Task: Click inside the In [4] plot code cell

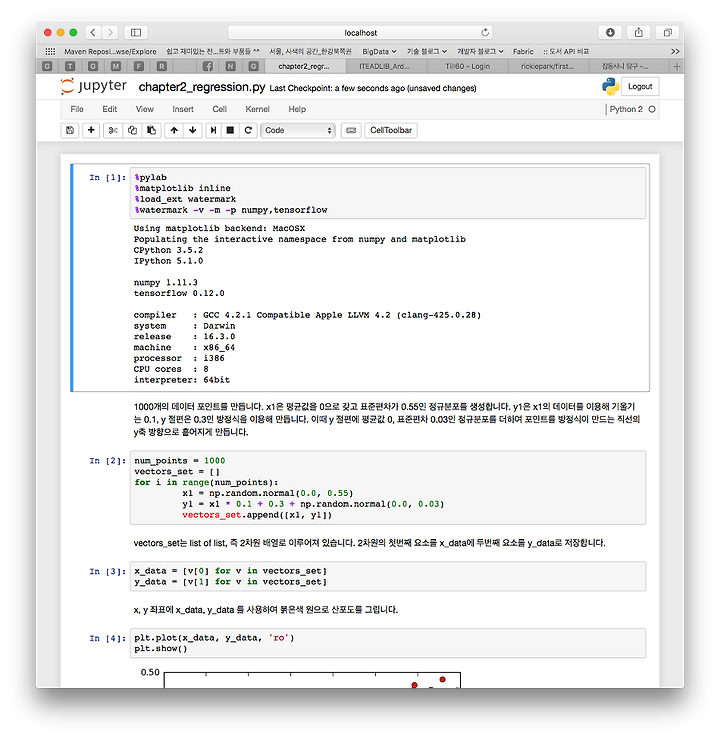Action: tap(387, 643)
